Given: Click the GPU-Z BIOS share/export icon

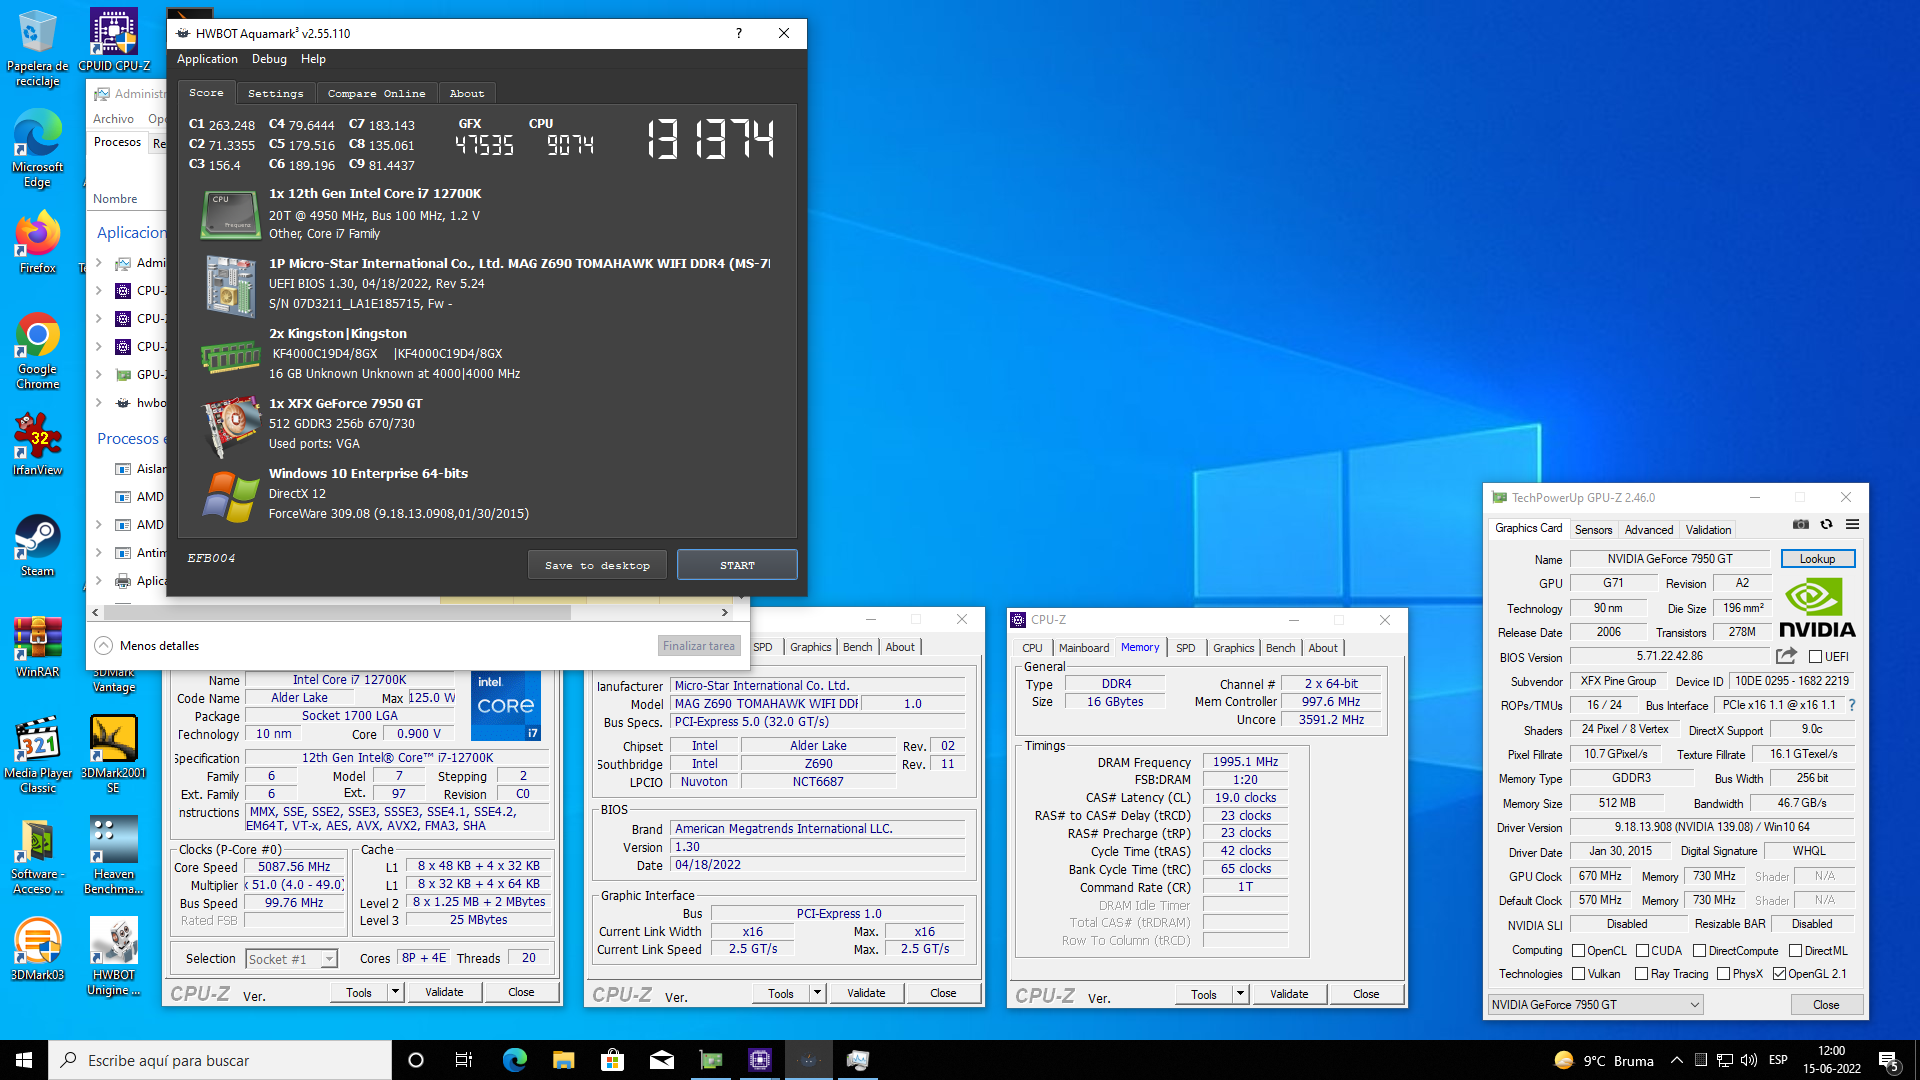Looking at the screenshot, I should tap(1786, 656).
